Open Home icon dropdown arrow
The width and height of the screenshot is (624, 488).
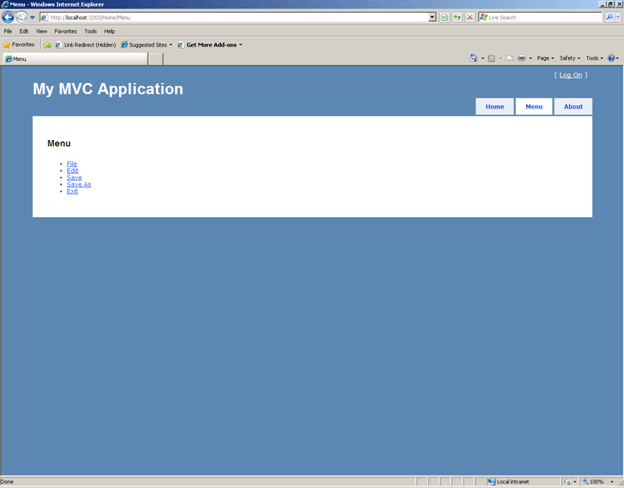point(483,58)
